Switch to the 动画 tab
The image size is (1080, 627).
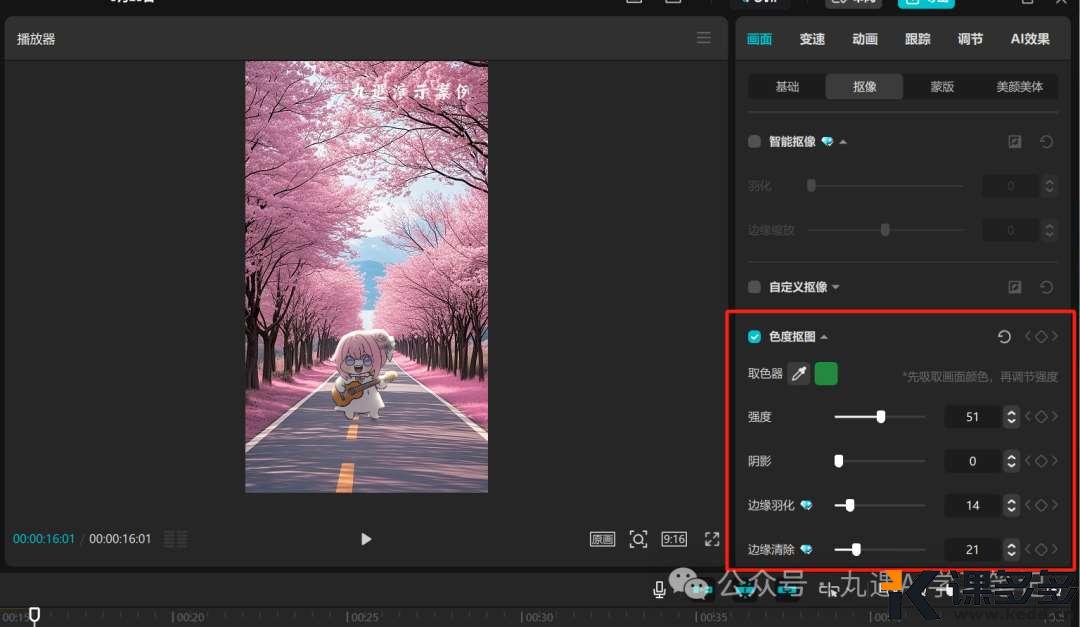click(864, 39)
